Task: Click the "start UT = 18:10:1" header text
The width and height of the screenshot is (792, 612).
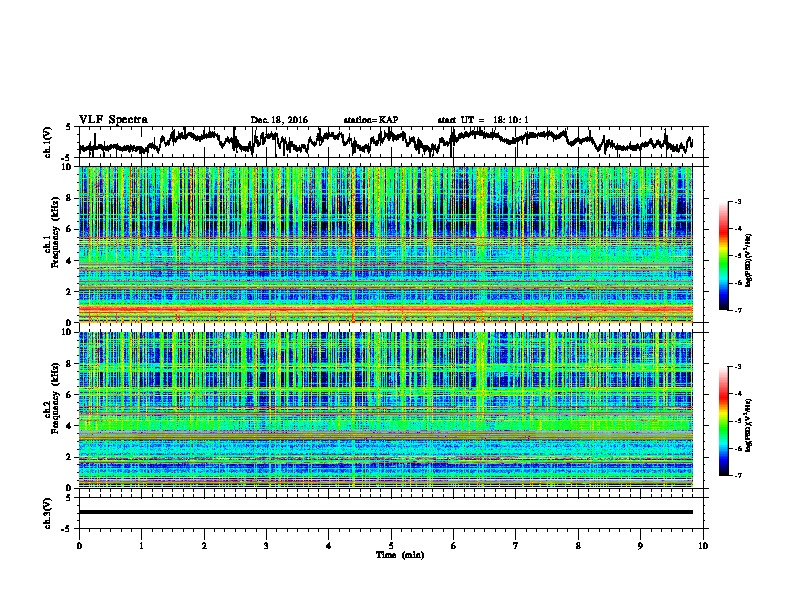Action: pyautogui.click(x=483, y=120)
